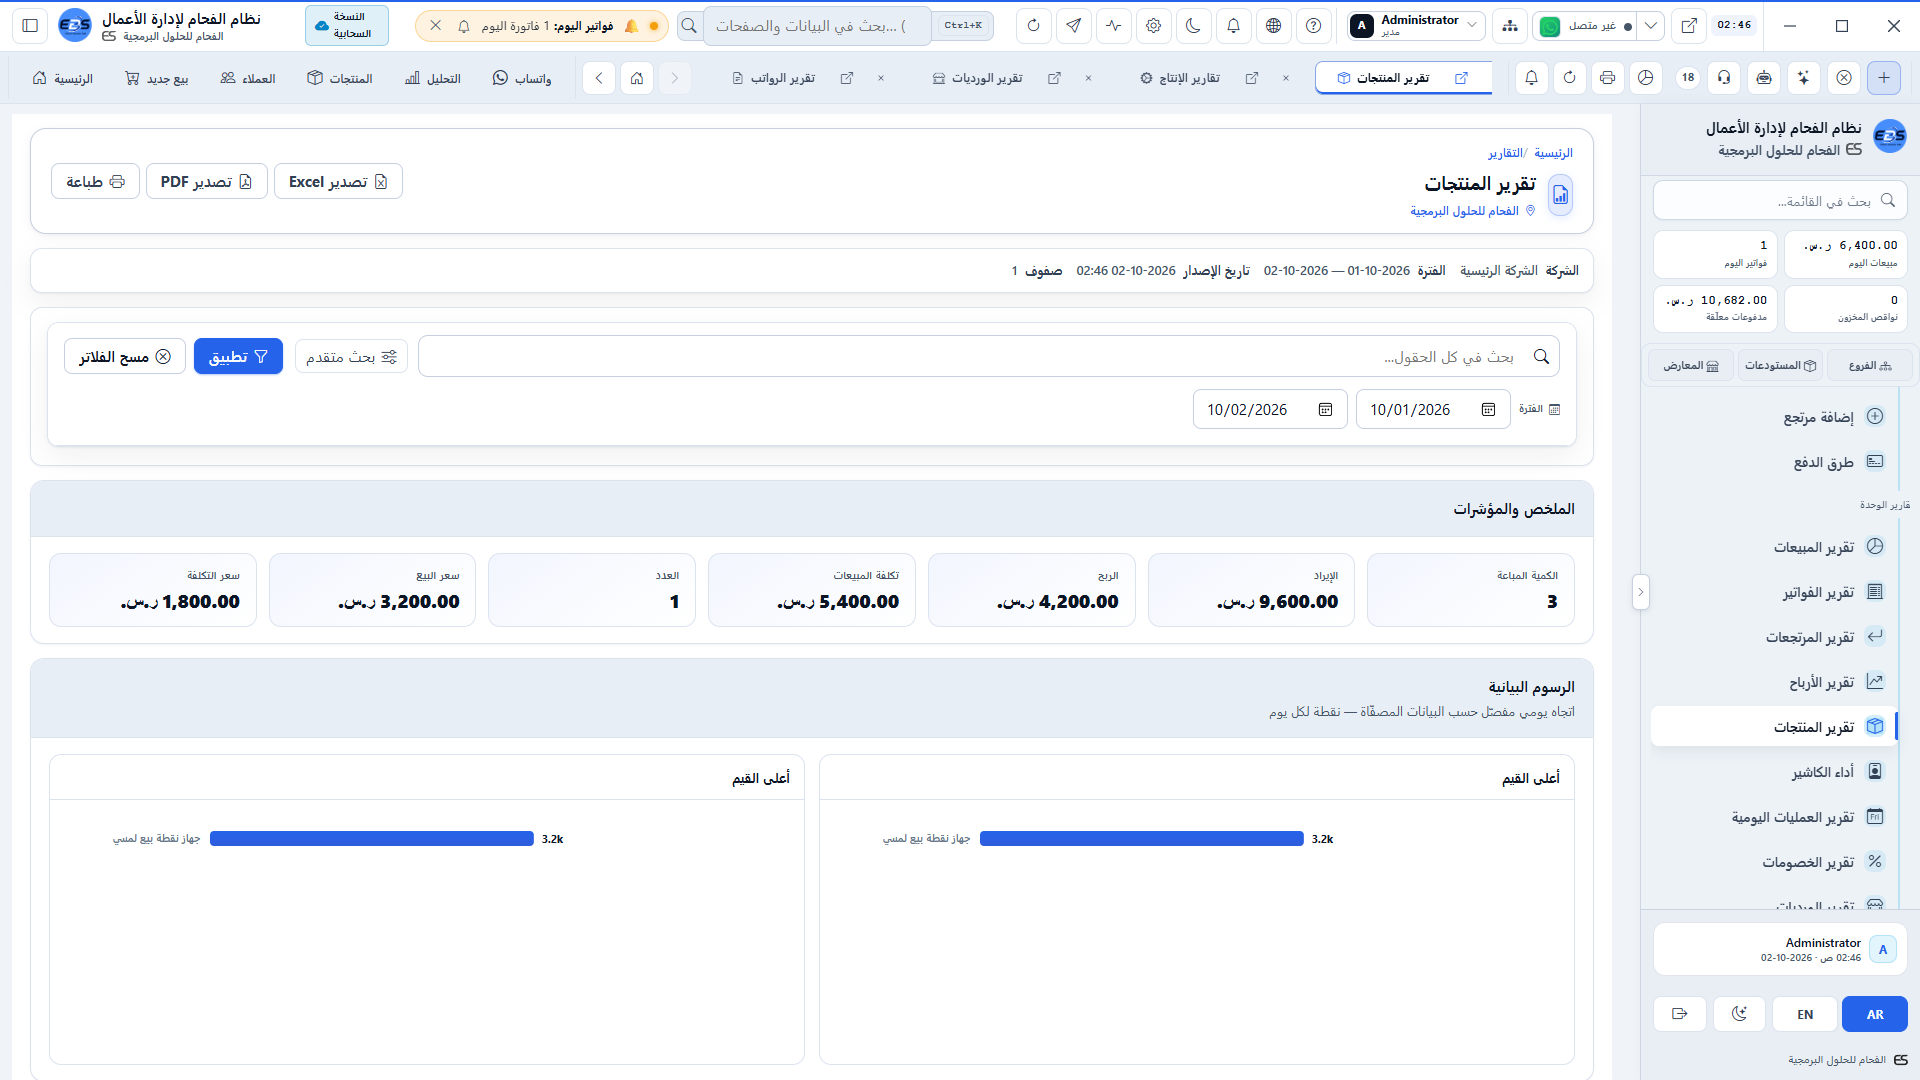Open the activity pulse icon

point(1114,26)
